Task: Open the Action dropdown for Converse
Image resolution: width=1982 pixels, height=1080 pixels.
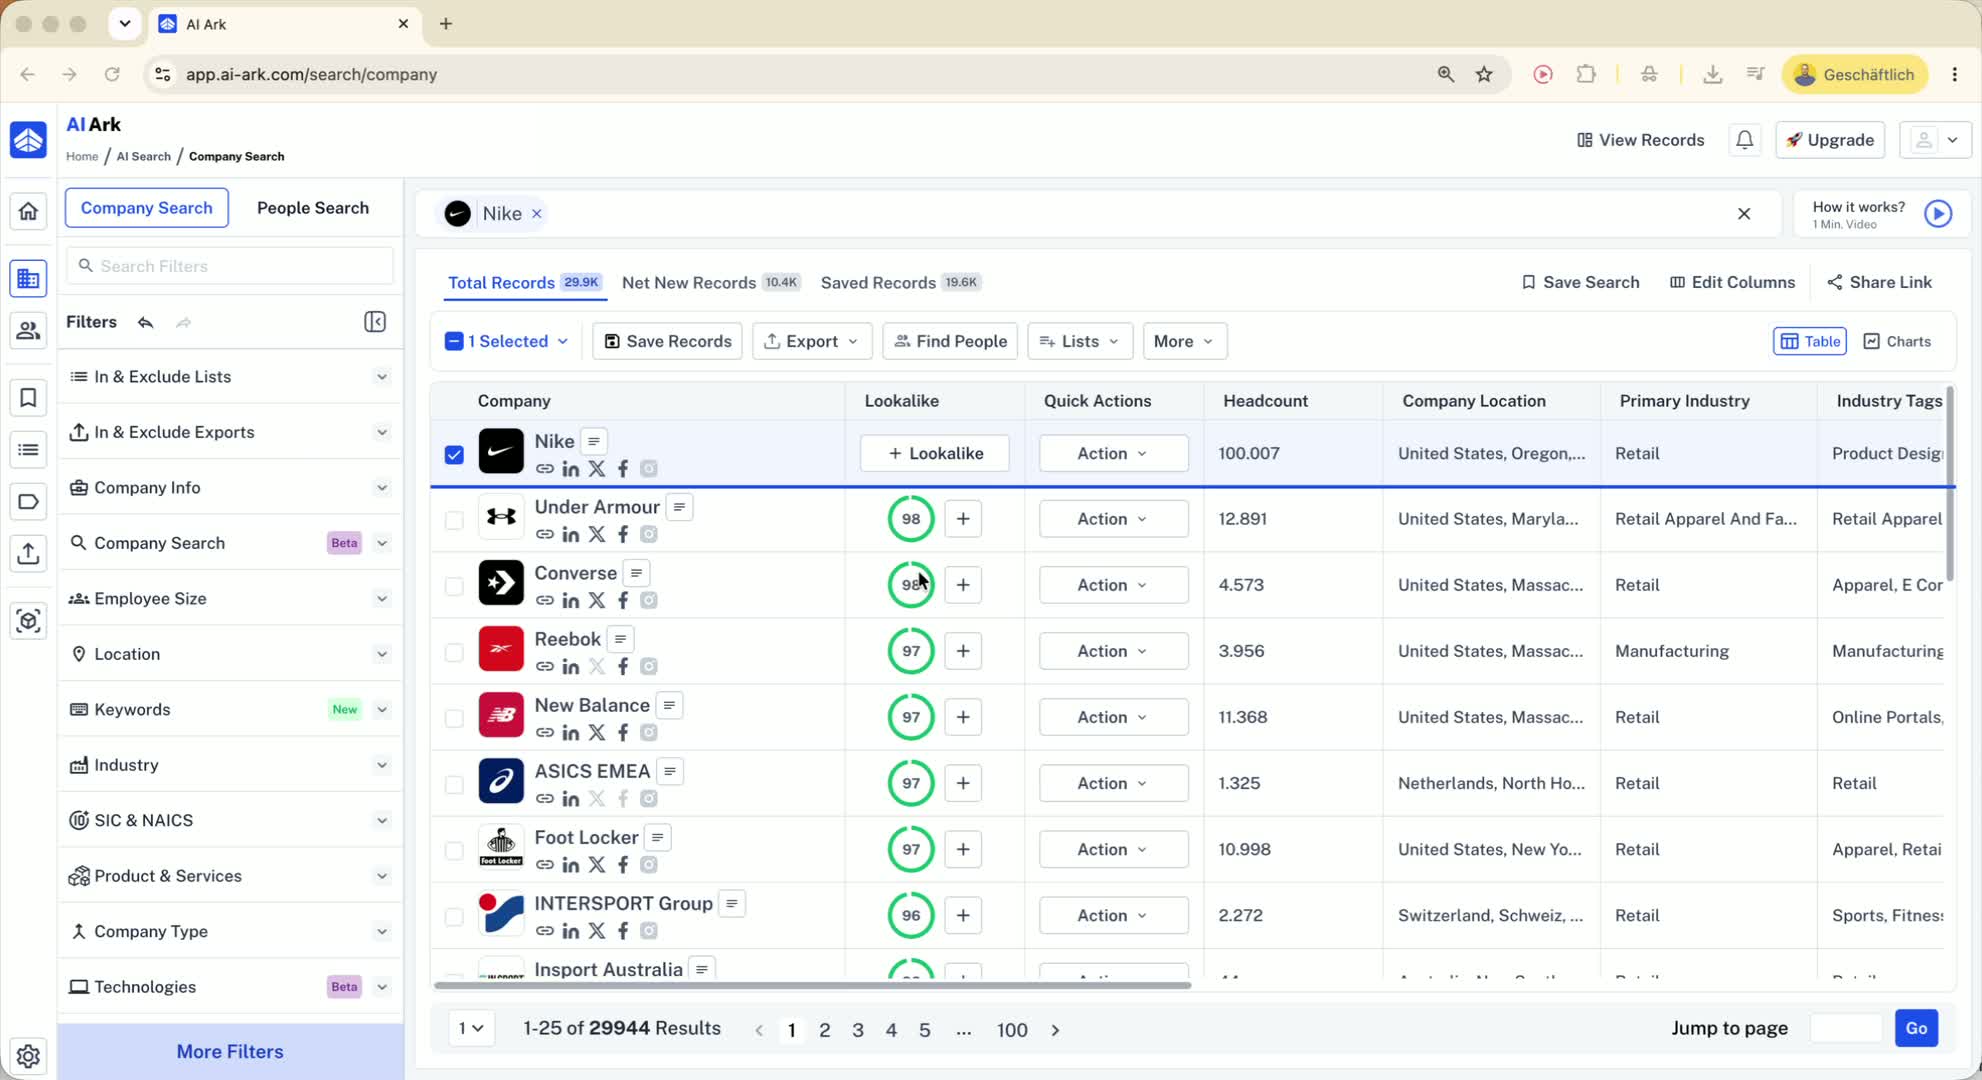Action: [x=1113, y=585]
